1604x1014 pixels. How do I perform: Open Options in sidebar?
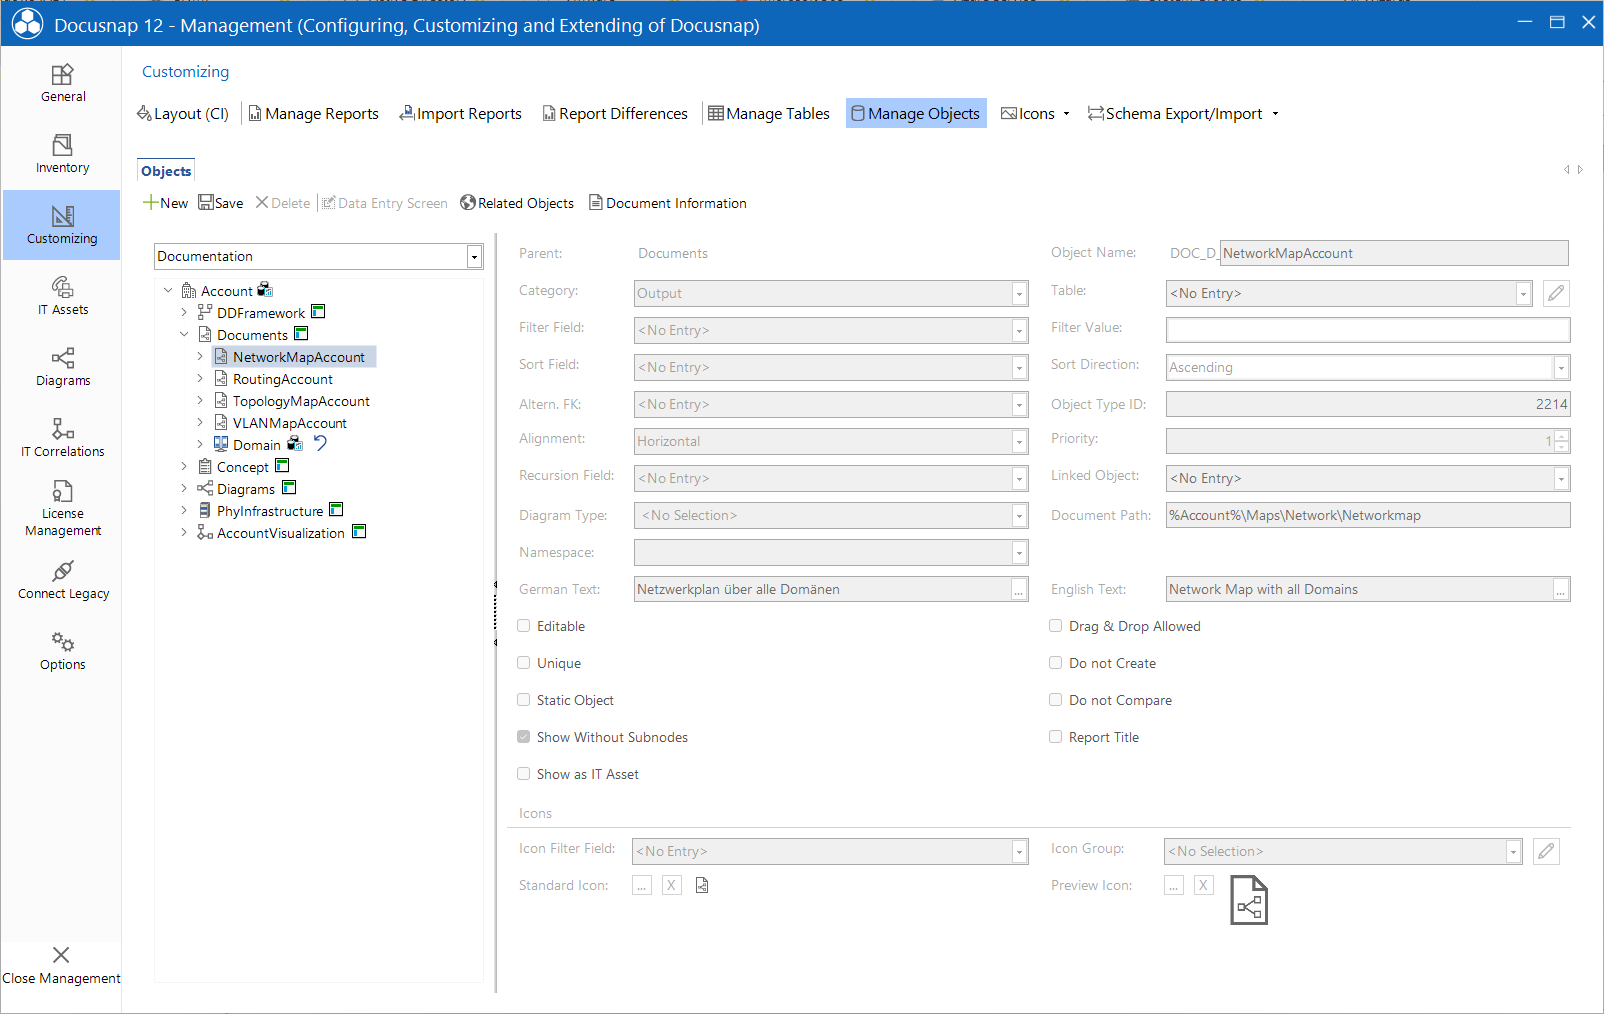tap(62, 652)
